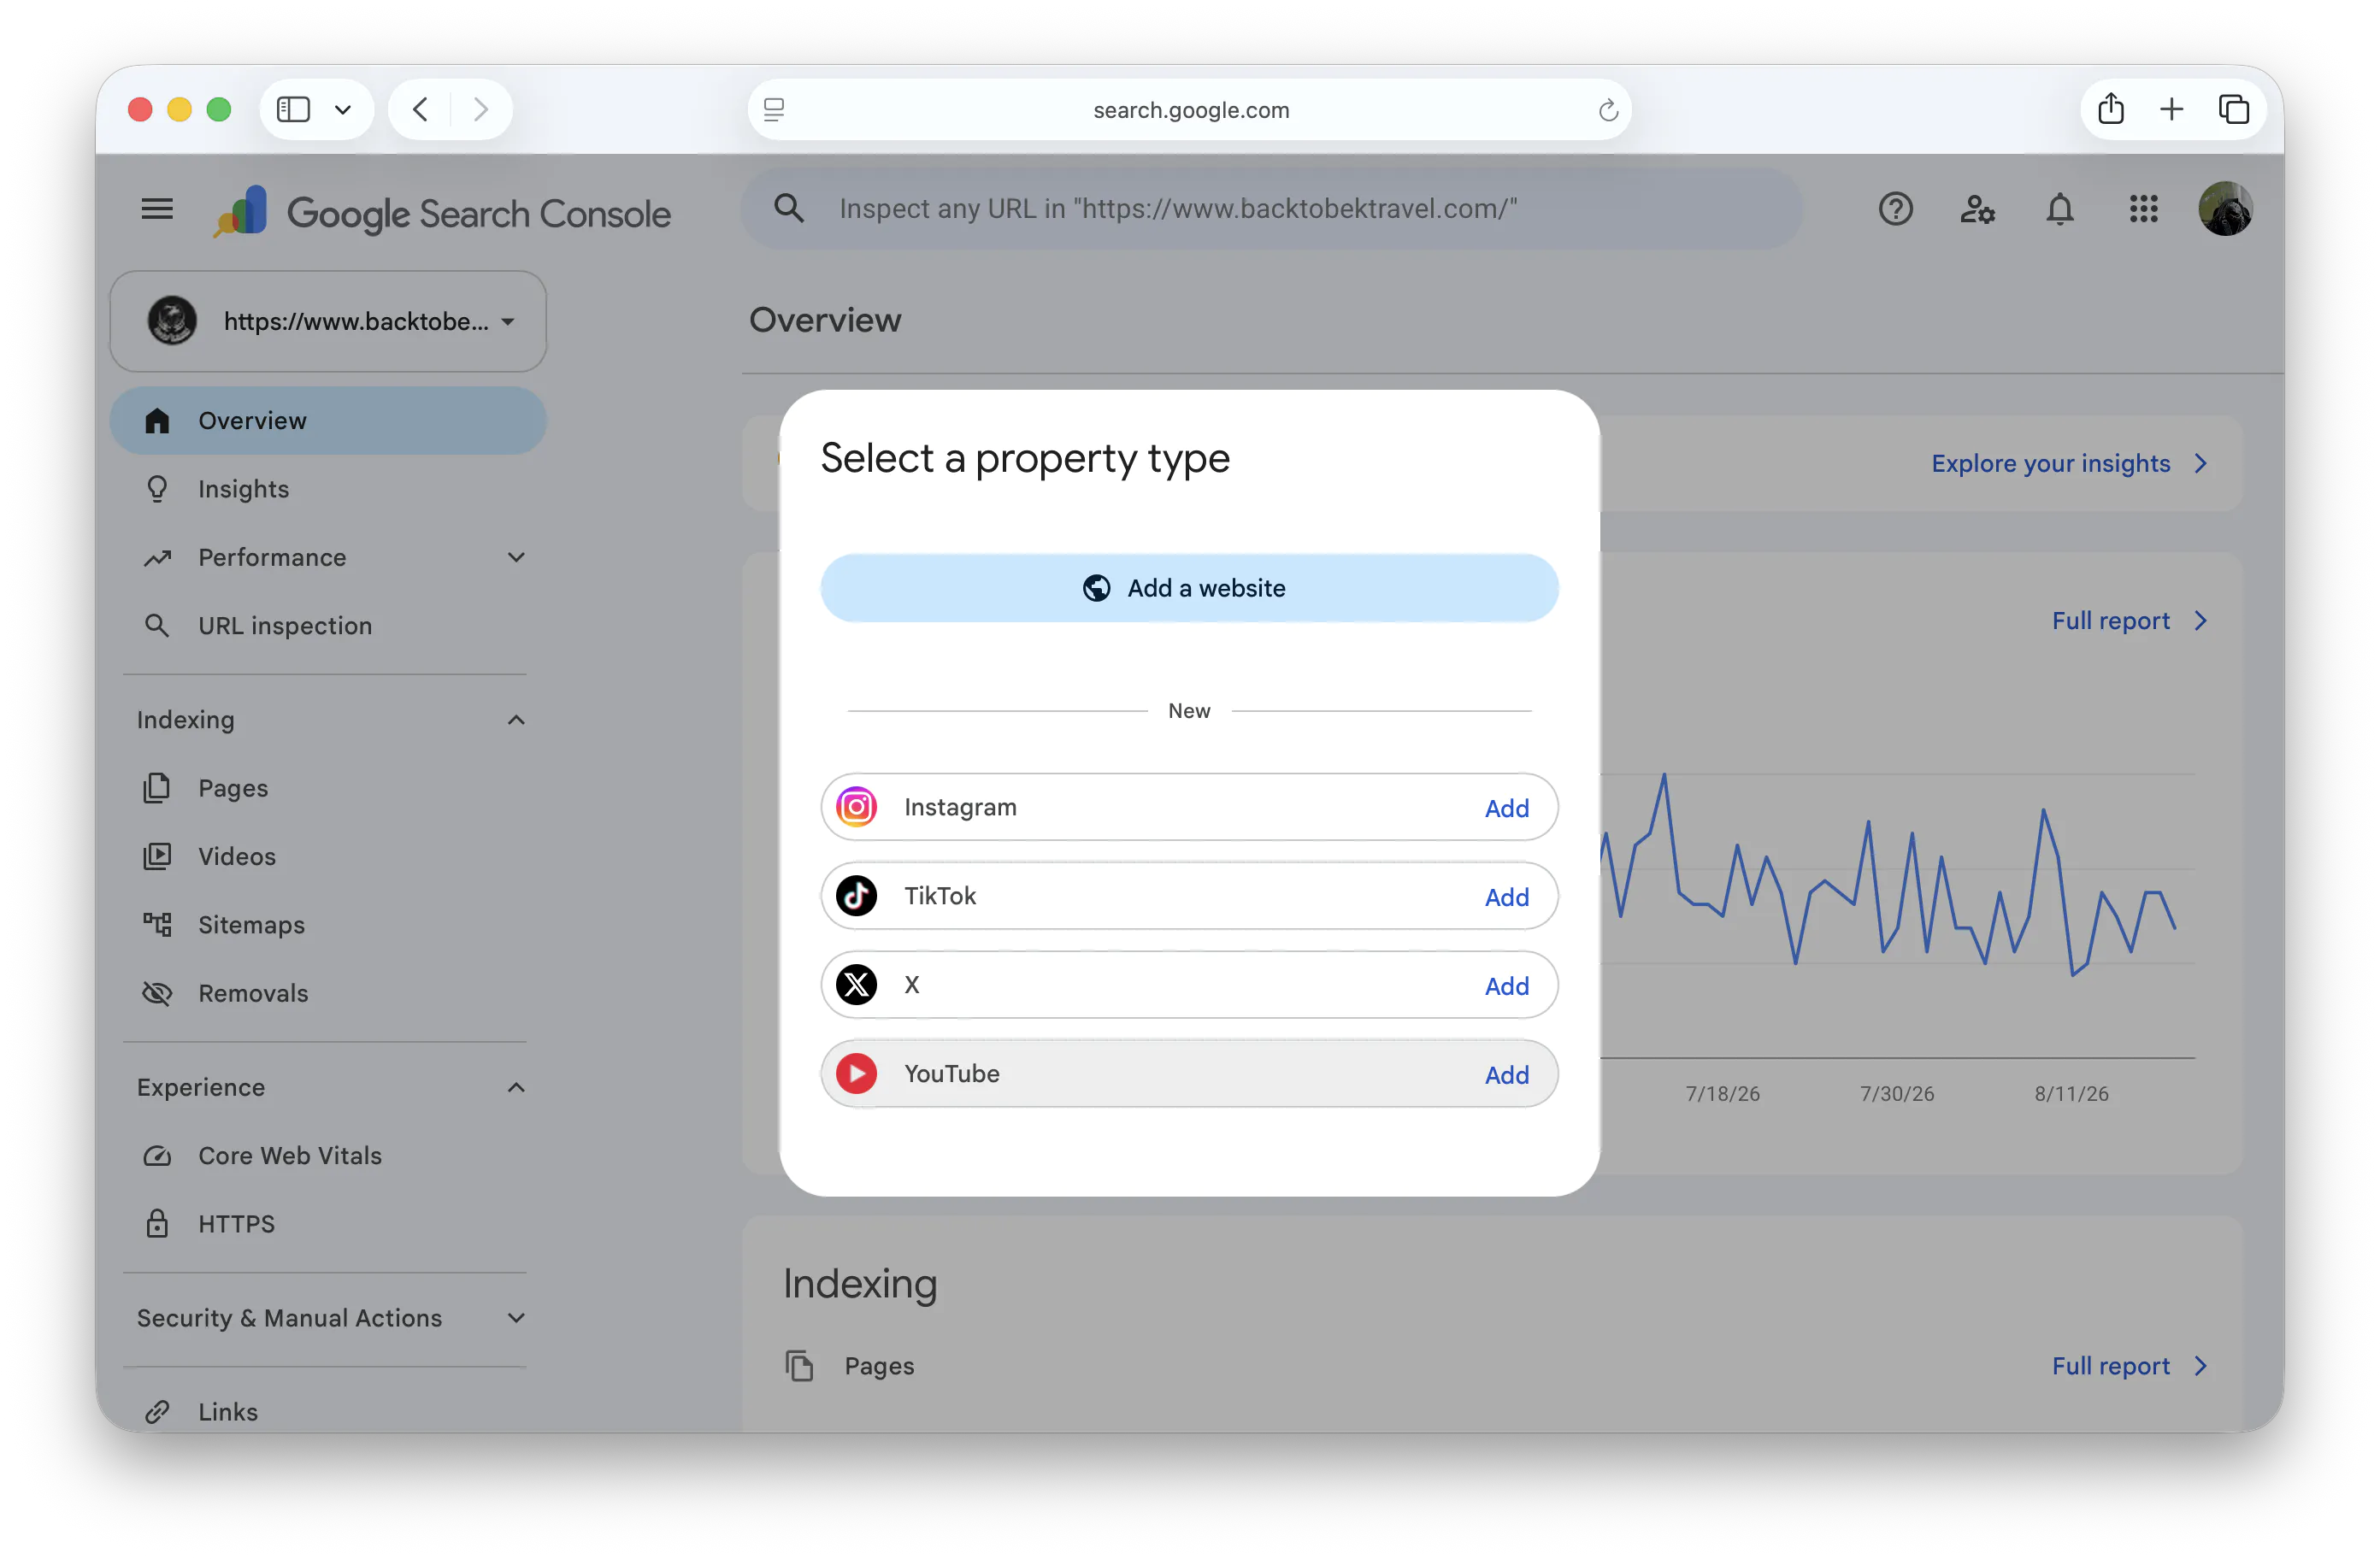
Task: Click the Pages icon under Indexing heading
Action: click(799, 1366)
